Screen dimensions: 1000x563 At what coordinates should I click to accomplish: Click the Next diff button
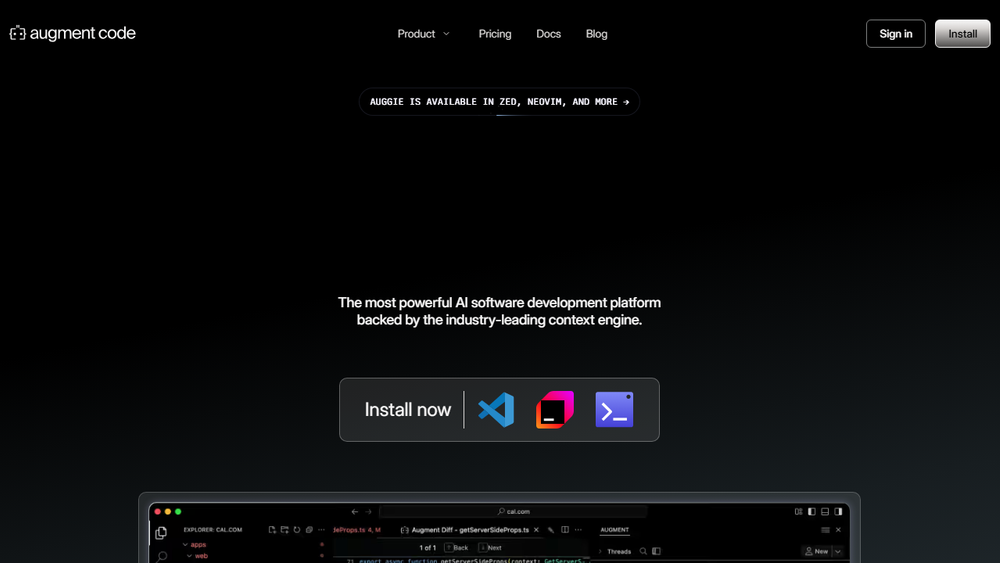490,548
